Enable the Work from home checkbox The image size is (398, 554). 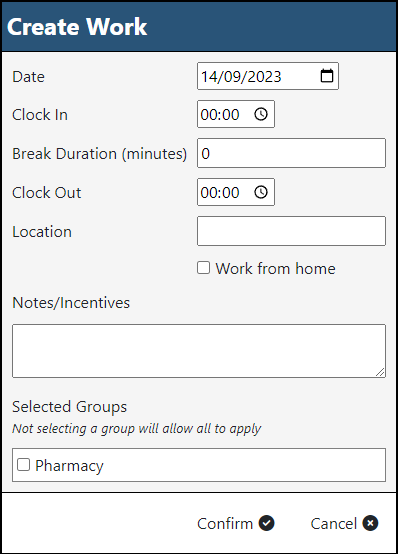203,268
